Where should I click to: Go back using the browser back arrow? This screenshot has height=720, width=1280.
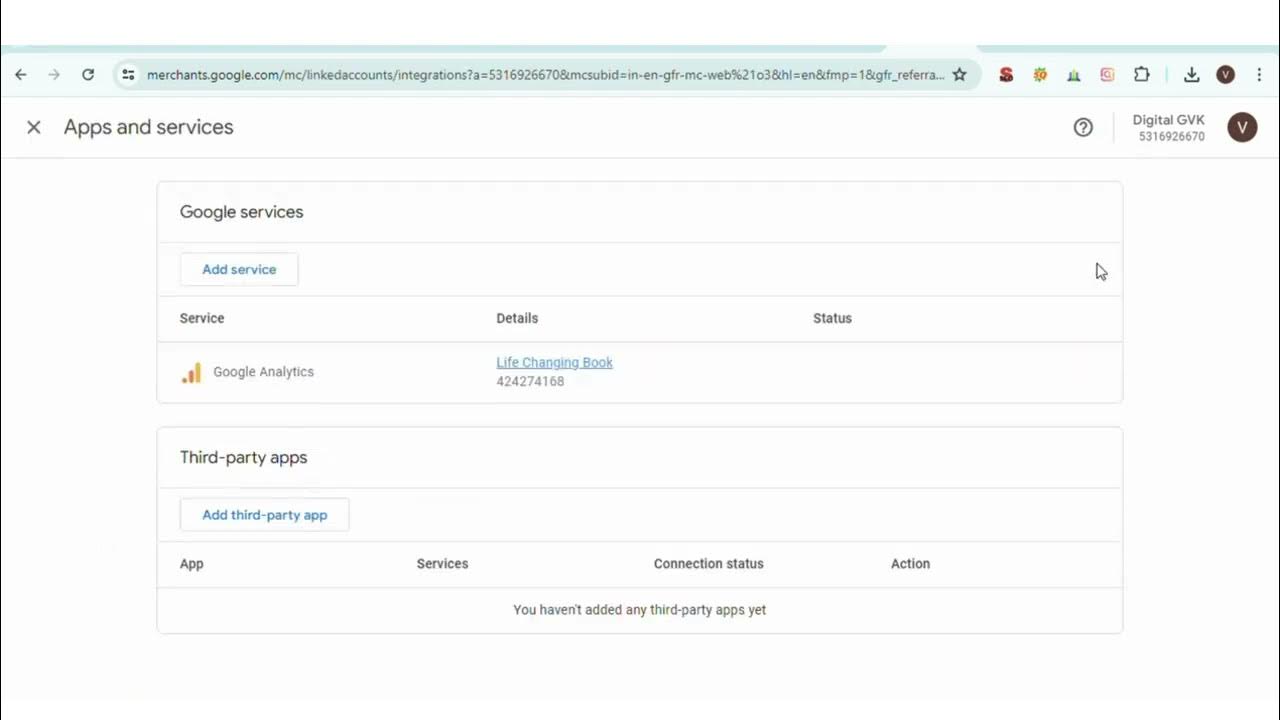pos(21,75)
